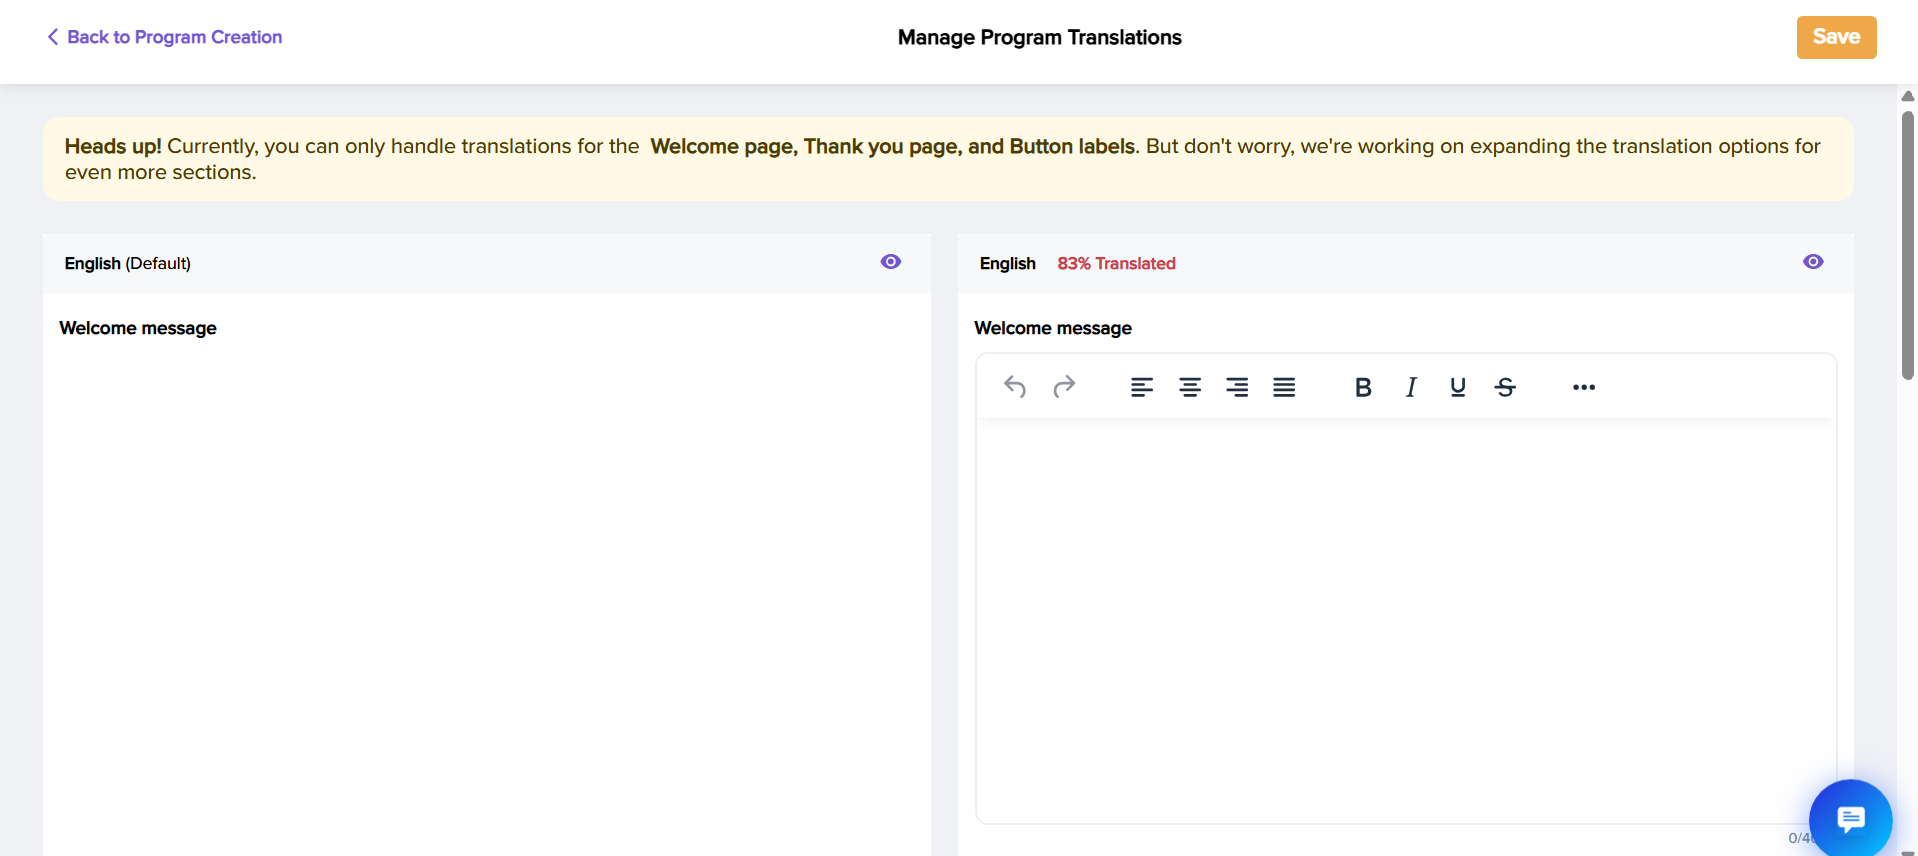
Task: Apply strikethrough formatting
Action: tap(1505, 387)
